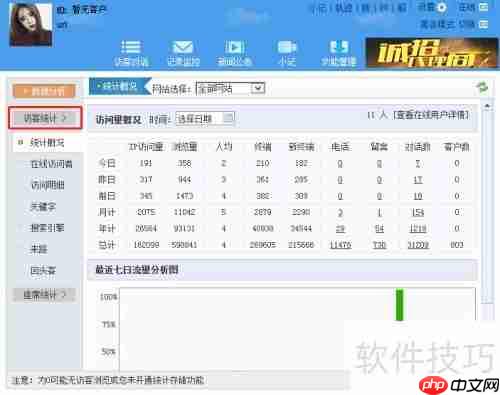Click the user avatar photo
500x395 pixels.
pos(31,24)
